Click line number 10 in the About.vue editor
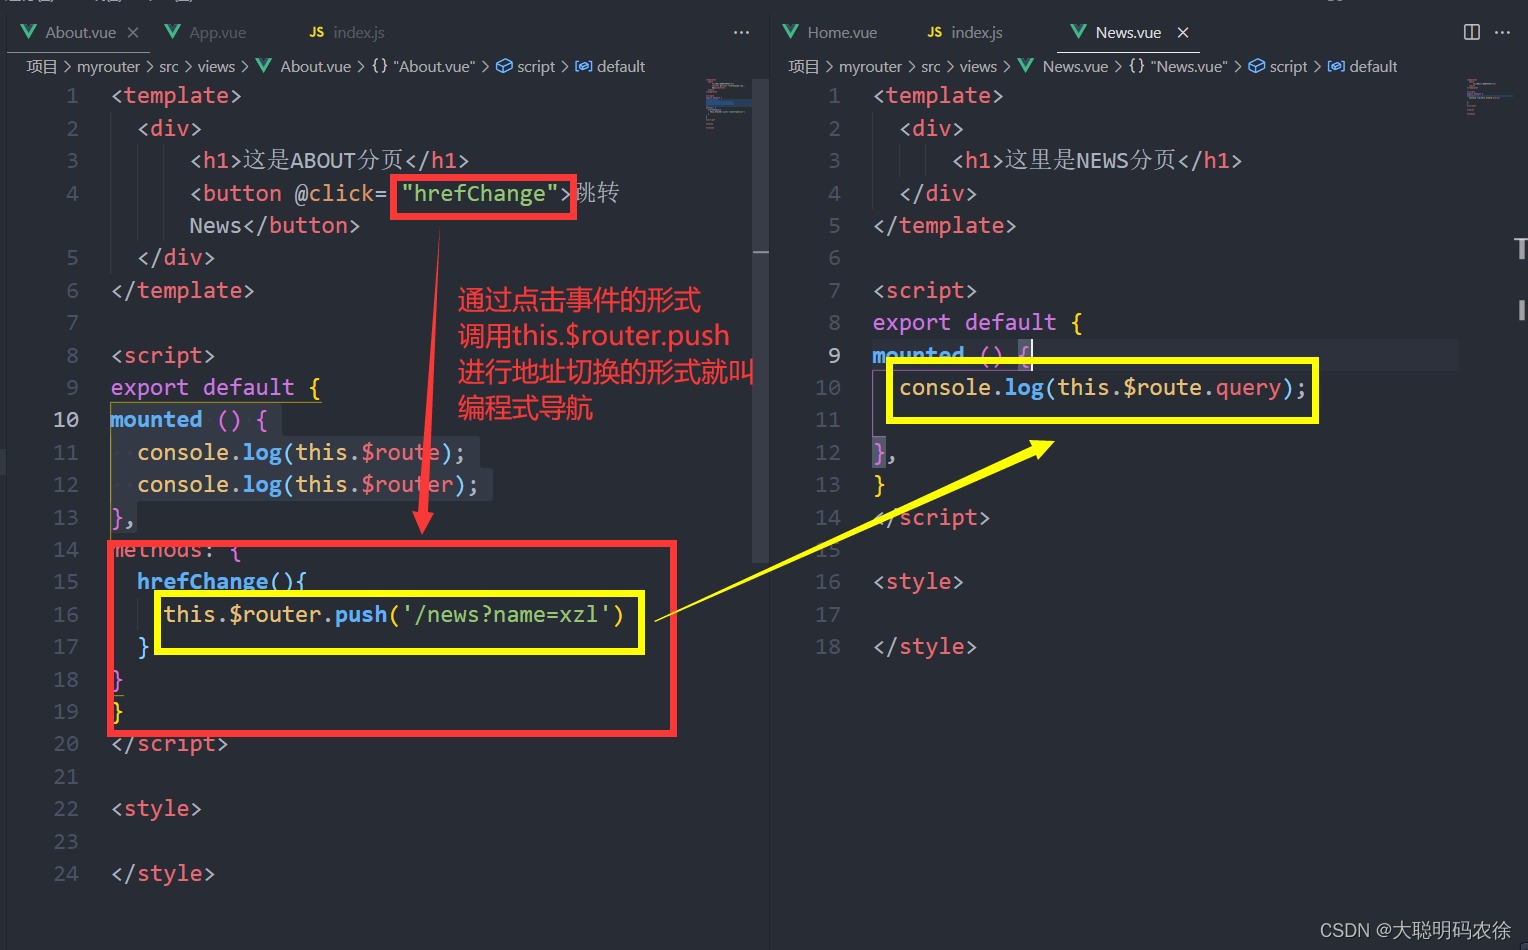The width and height of the screenshot is (1528, 950). pos(66,420)
